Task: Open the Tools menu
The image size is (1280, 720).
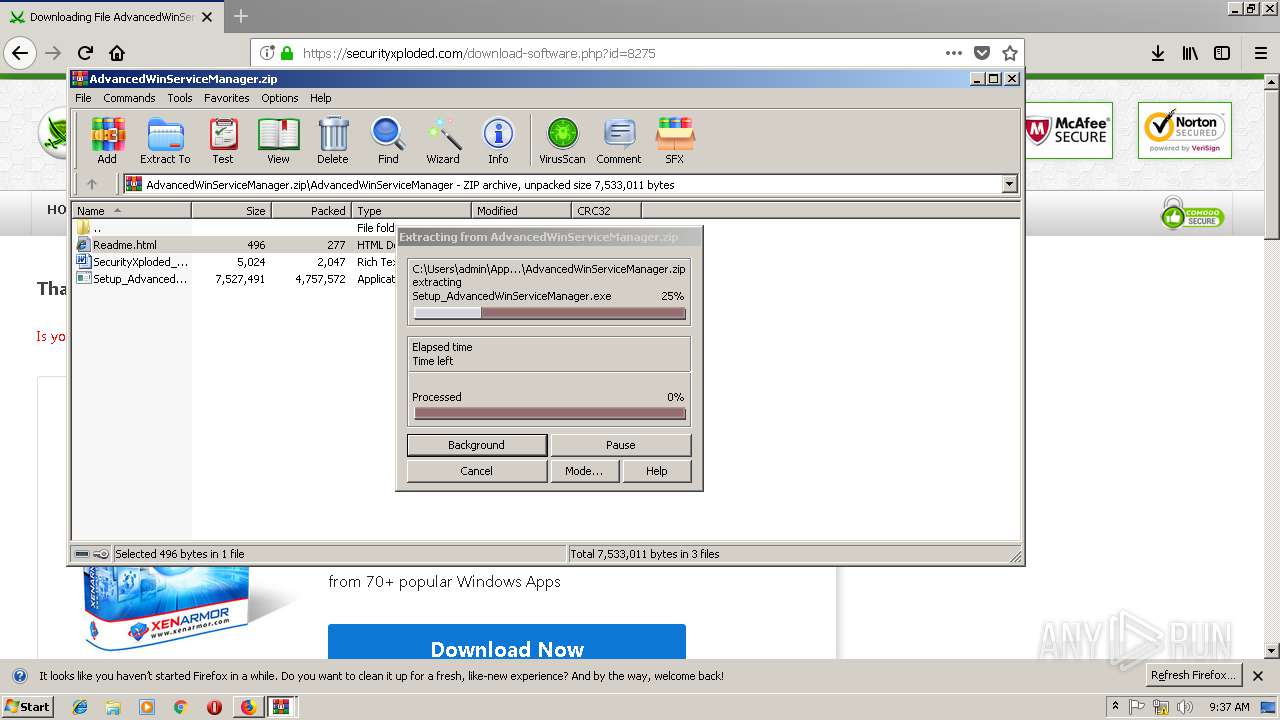Action: click(x=180, y=98)
